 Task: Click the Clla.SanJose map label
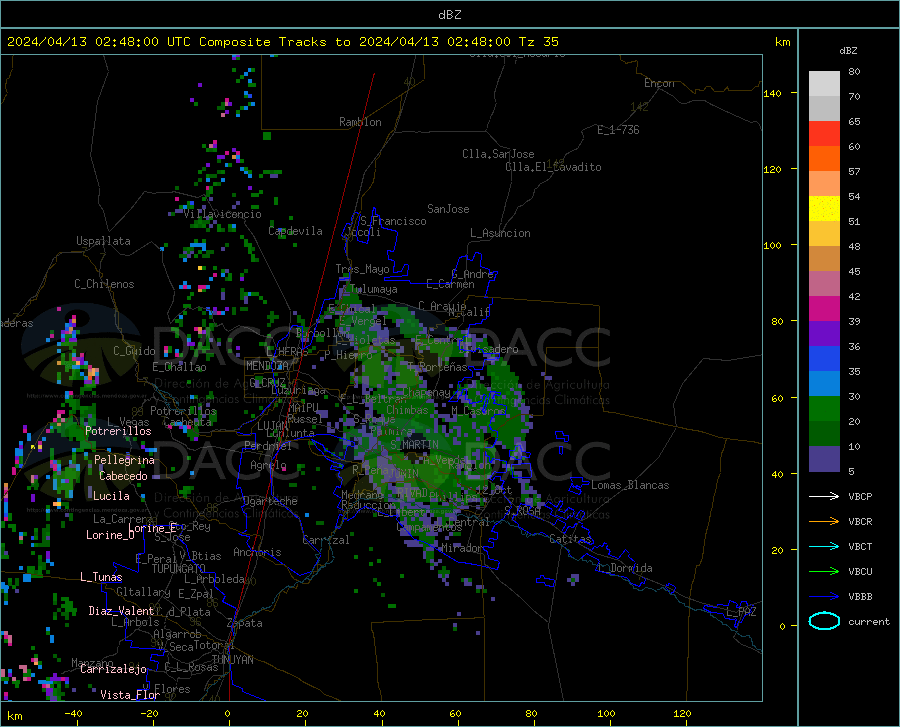(498, 154)
